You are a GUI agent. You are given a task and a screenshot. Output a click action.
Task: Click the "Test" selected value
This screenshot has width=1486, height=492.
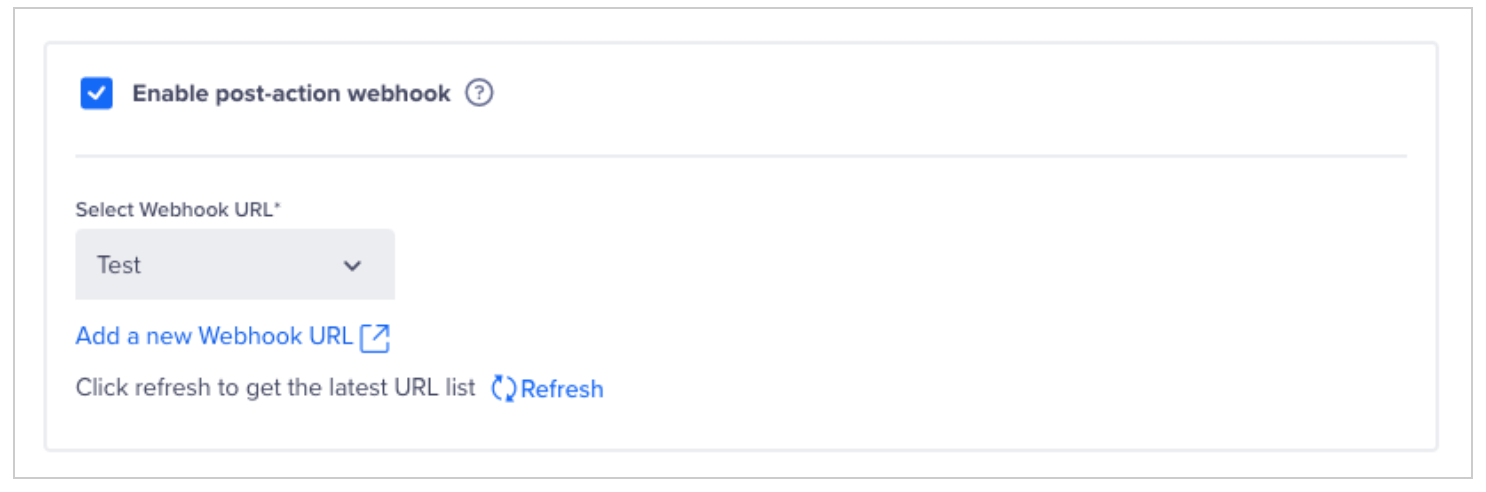119,265
